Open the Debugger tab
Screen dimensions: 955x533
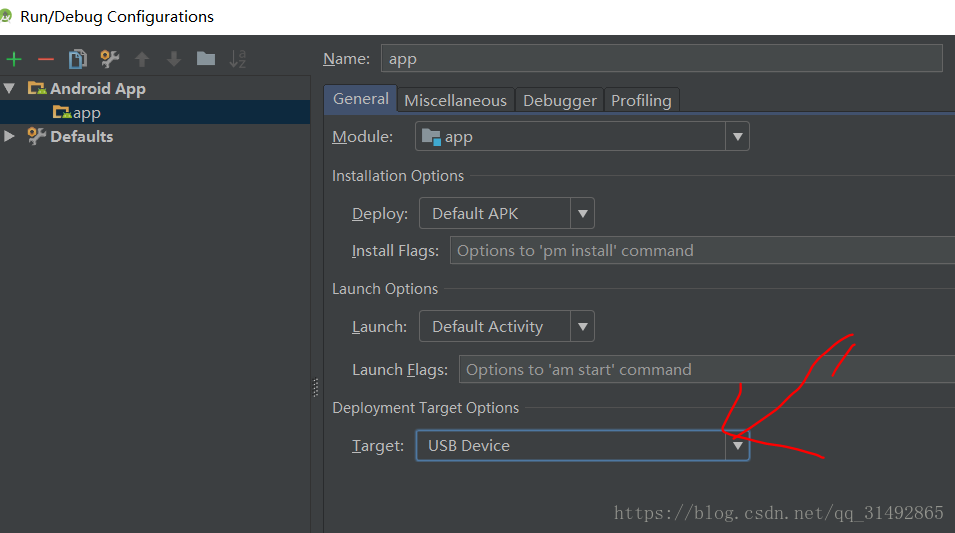click(560, 101)
